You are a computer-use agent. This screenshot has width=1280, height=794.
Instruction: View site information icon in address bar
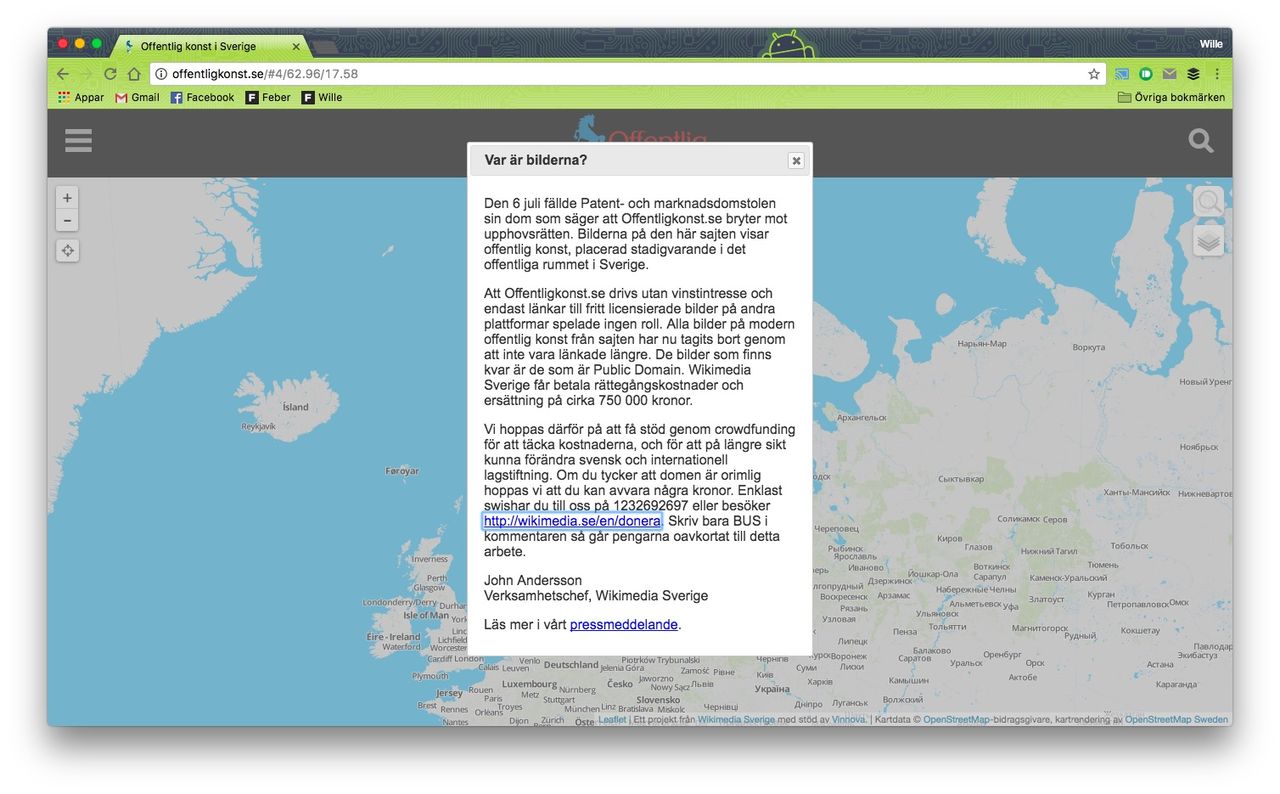pos(161,74)
